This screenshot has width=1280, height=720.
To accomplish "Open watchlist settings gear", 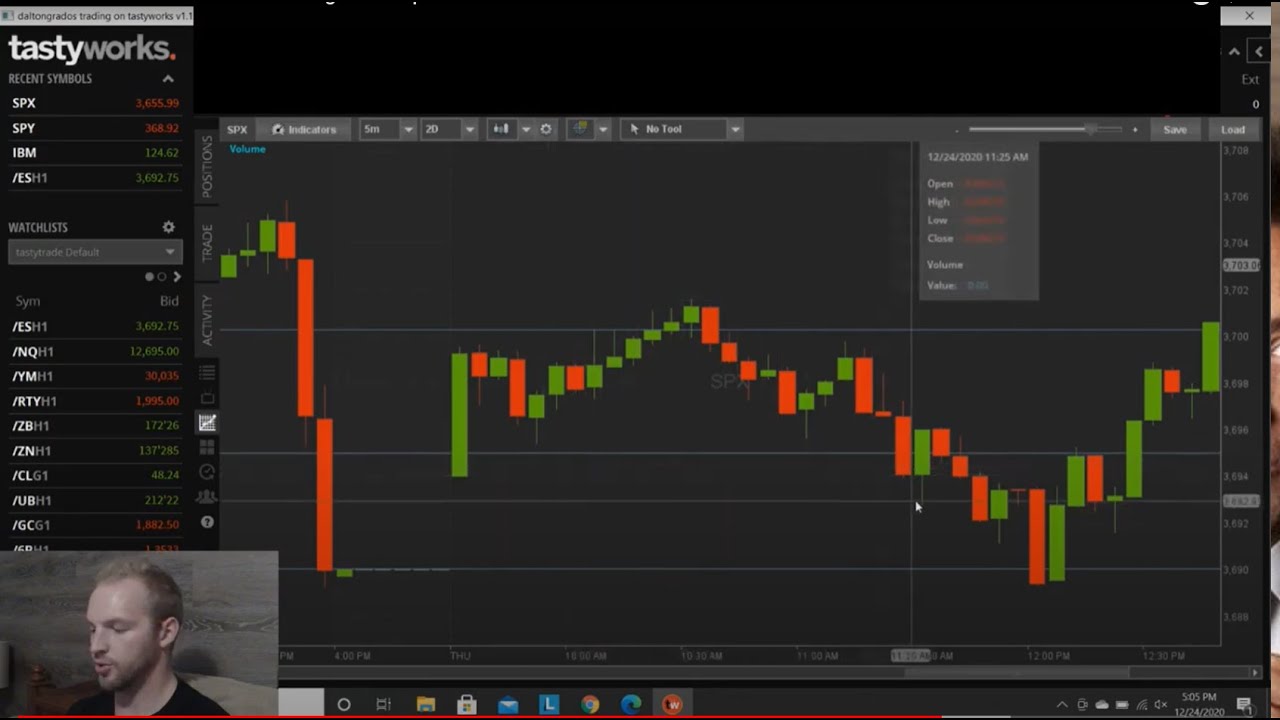I will point(168,227).
